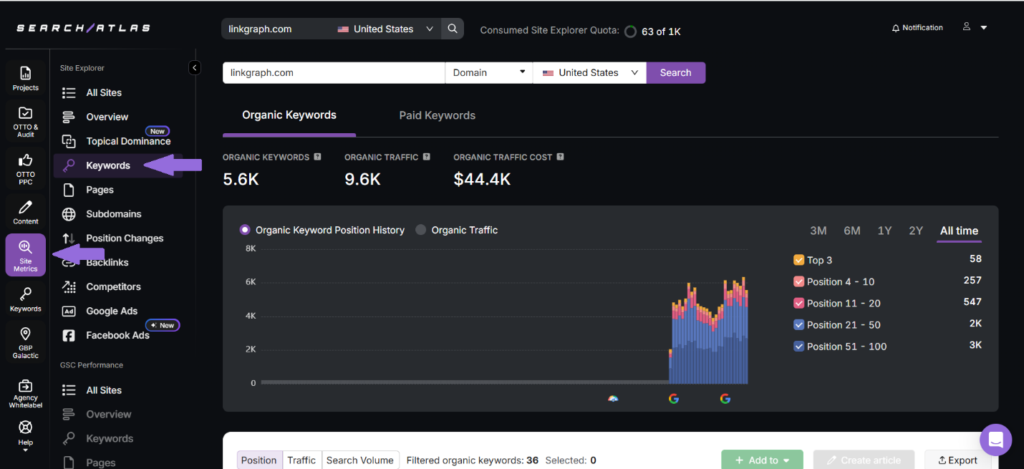Click the purple Search button
1024x469 pixels.
[x=675, y=73]
